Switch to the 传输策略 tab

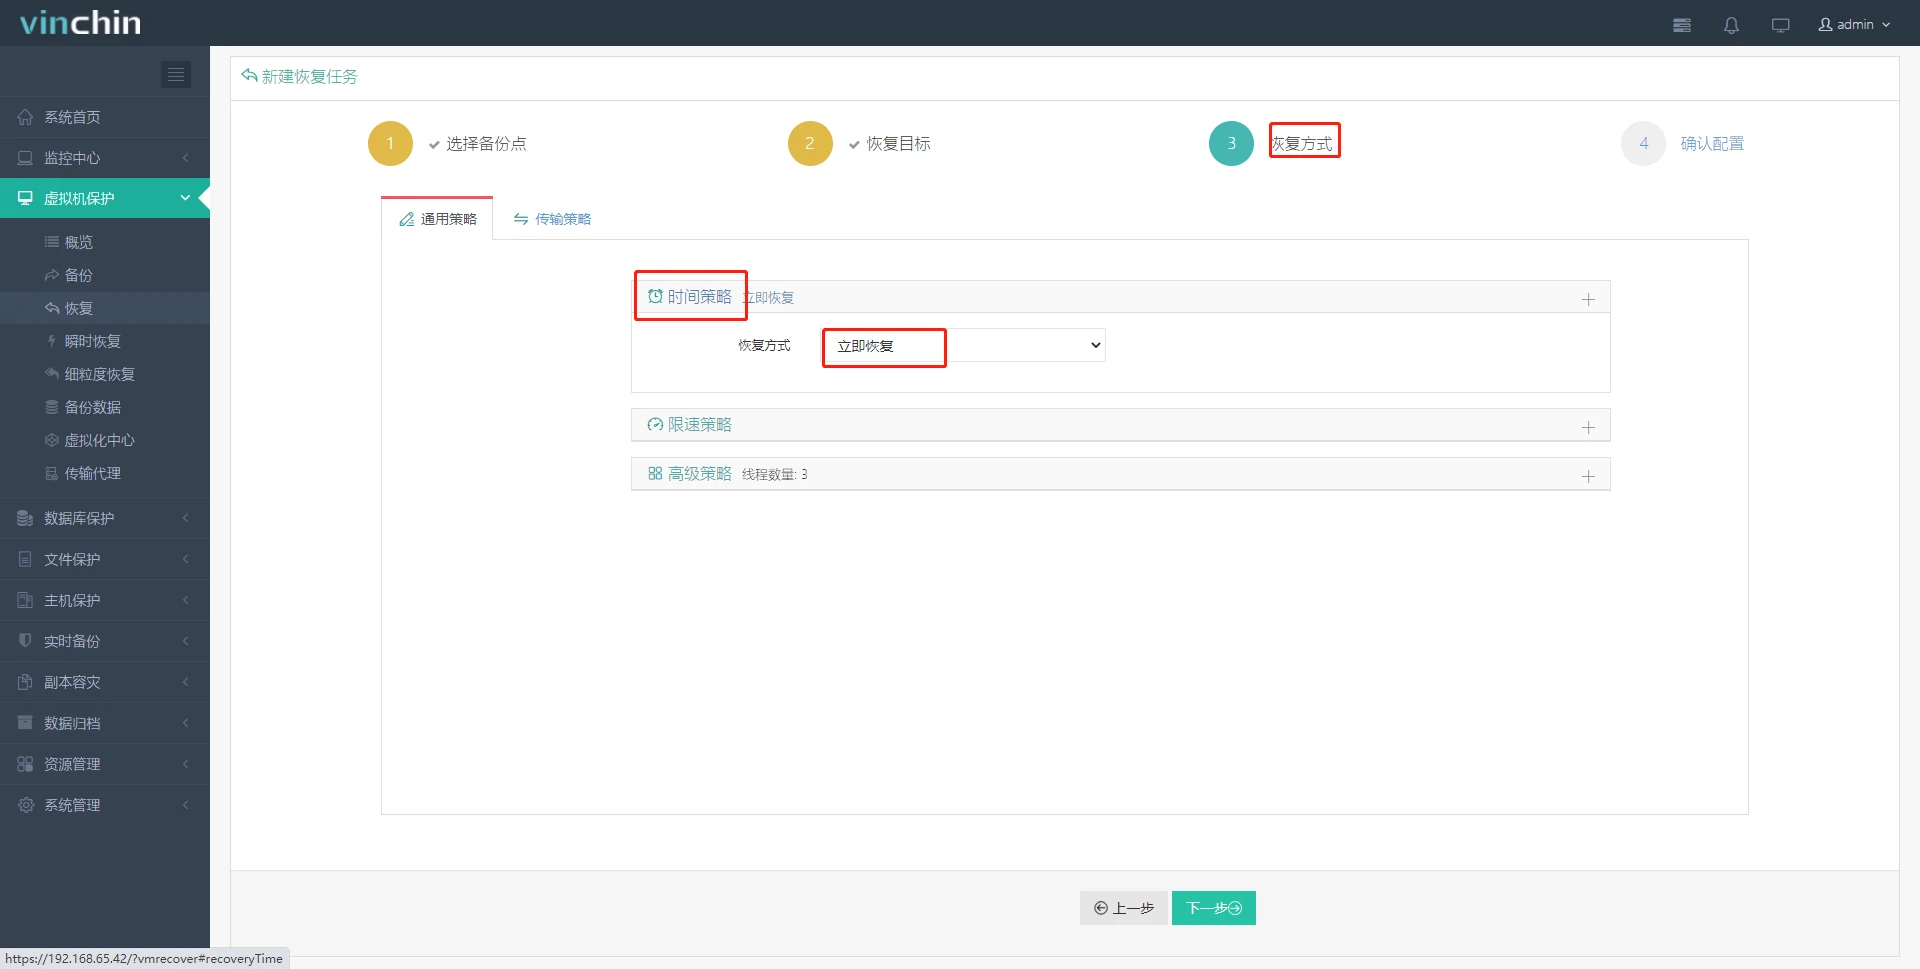[552, 219]
